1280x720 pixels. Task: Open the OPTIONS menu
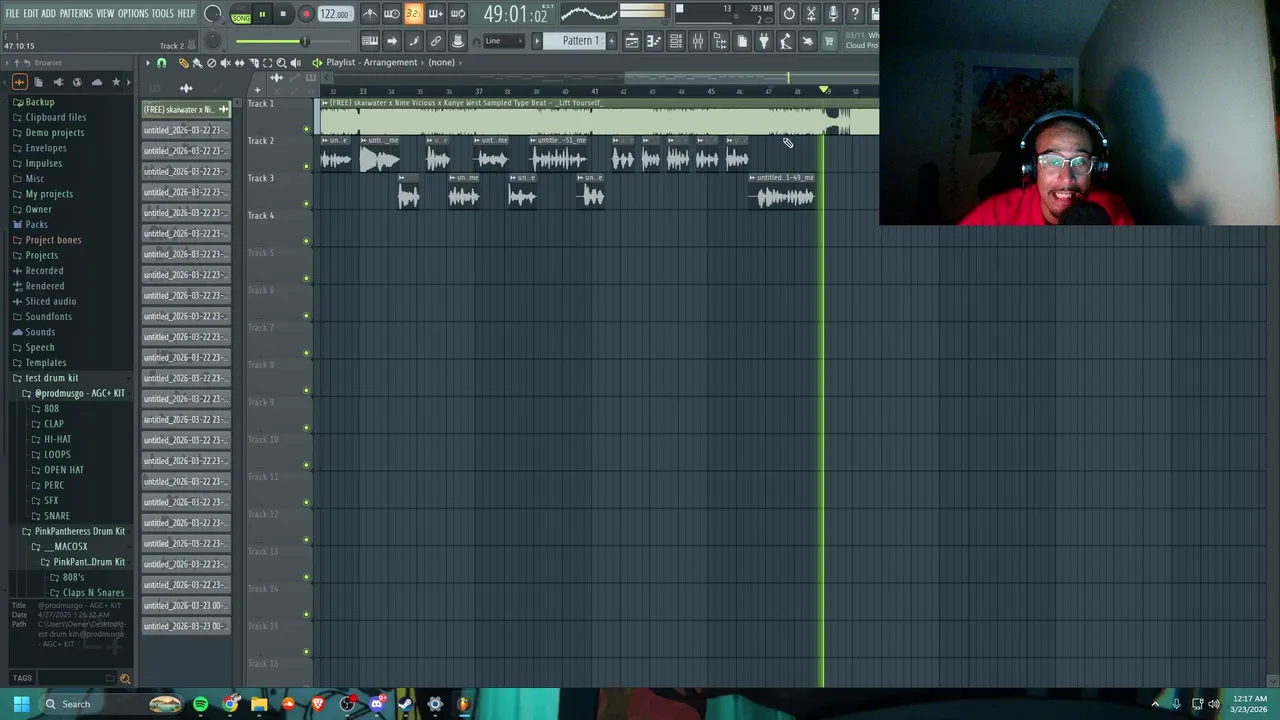133,14
